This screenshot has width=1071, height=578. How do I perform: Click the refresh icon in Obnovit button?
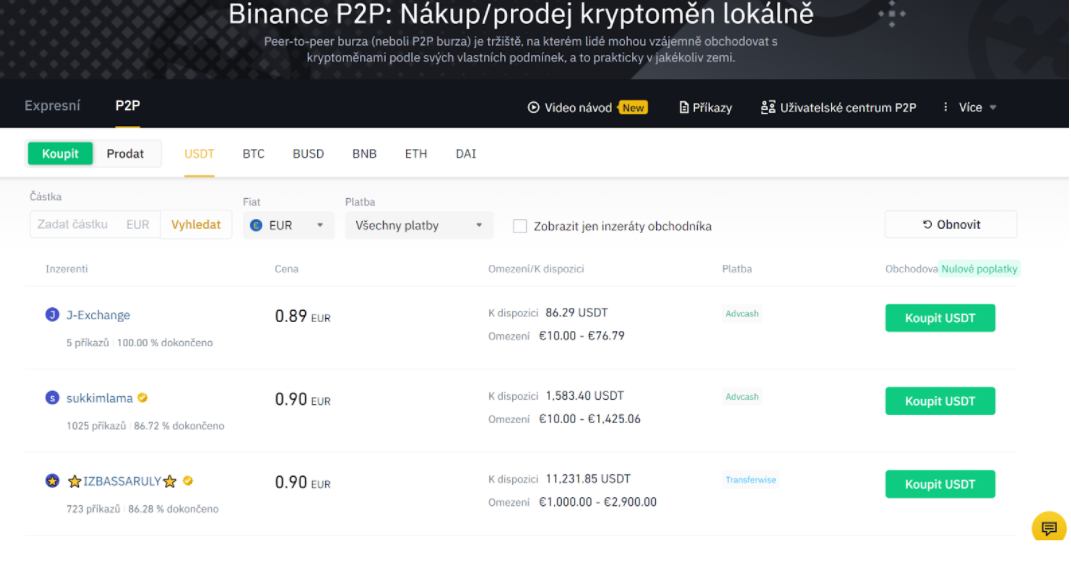click(x=927, y=225)
